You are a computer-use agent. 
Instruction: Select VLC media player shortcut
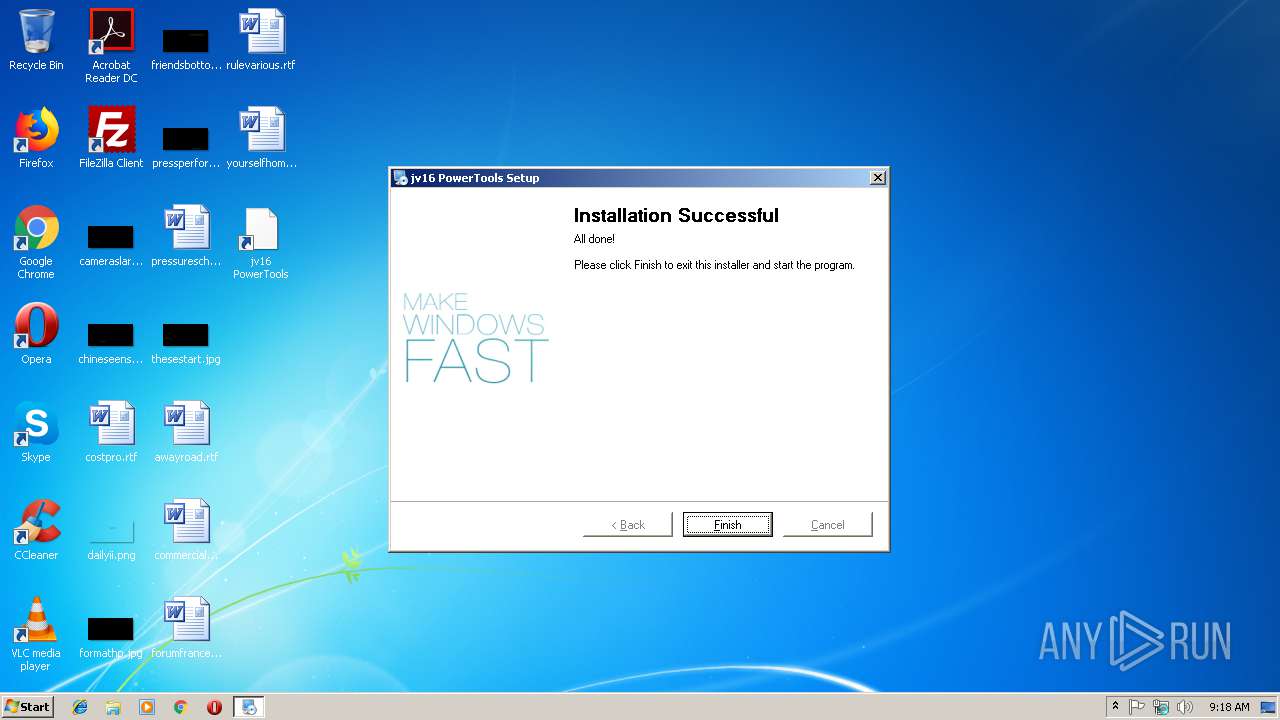coord(36,634)
